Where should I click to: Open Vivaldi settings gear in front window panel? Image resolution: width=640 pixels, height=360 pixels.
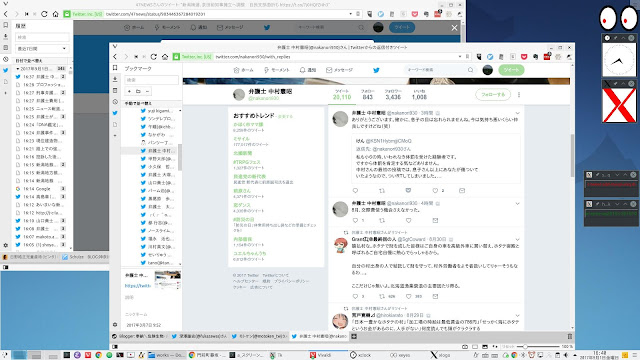115,325
